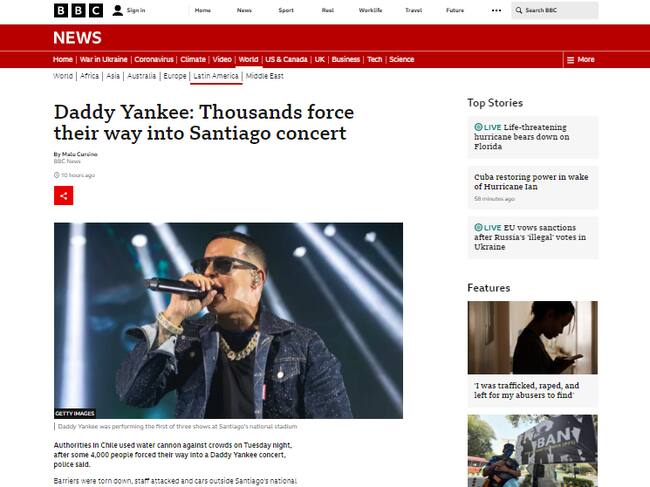Click the Daddy Yankee concert photo
650x487 pixels.
228,320
